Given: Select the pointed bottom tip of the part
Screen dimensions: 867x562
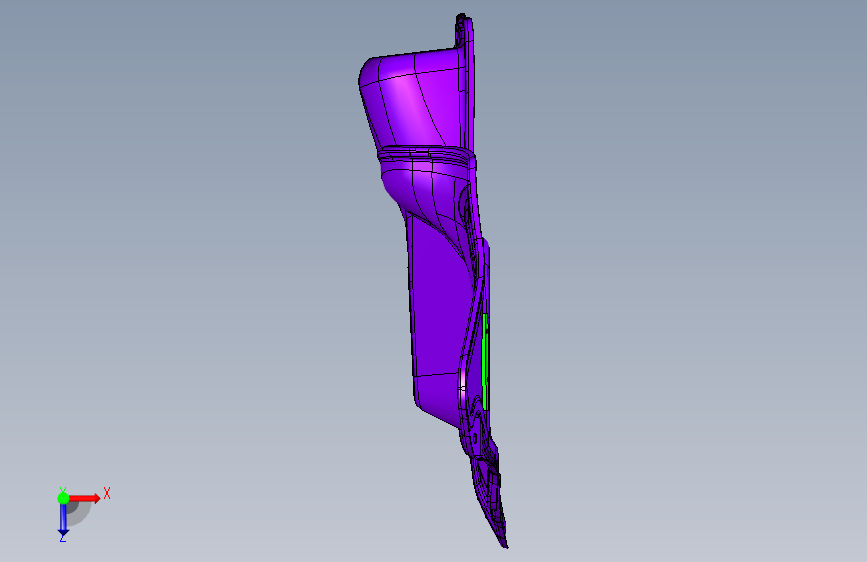Looking at the screenshot, I should [x=505, y=545].
